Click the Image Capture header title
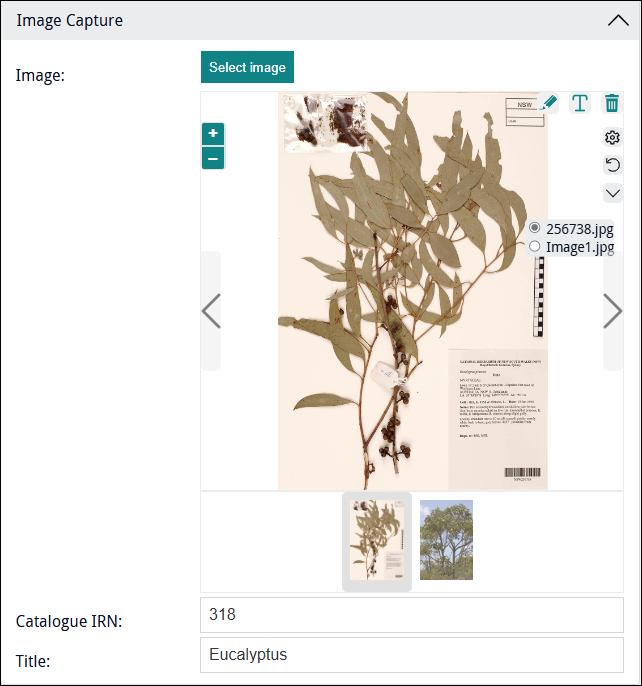Viewport: 642px width, 686px height. 70,21
